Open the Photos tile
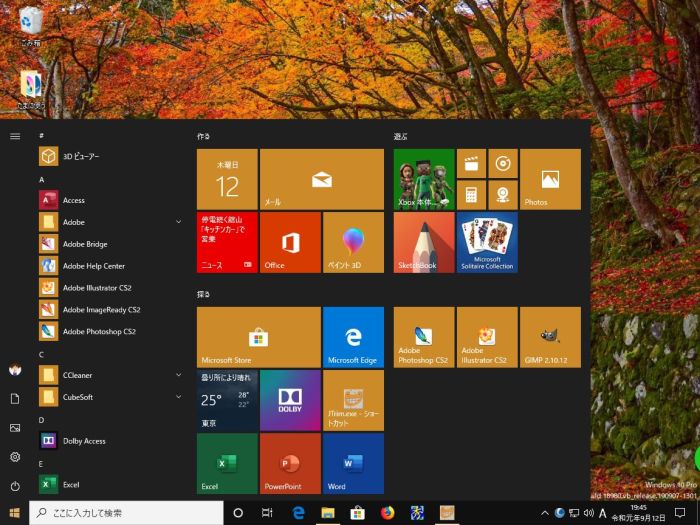The height and width of the screenshot is (525, 700). point(549,179)
